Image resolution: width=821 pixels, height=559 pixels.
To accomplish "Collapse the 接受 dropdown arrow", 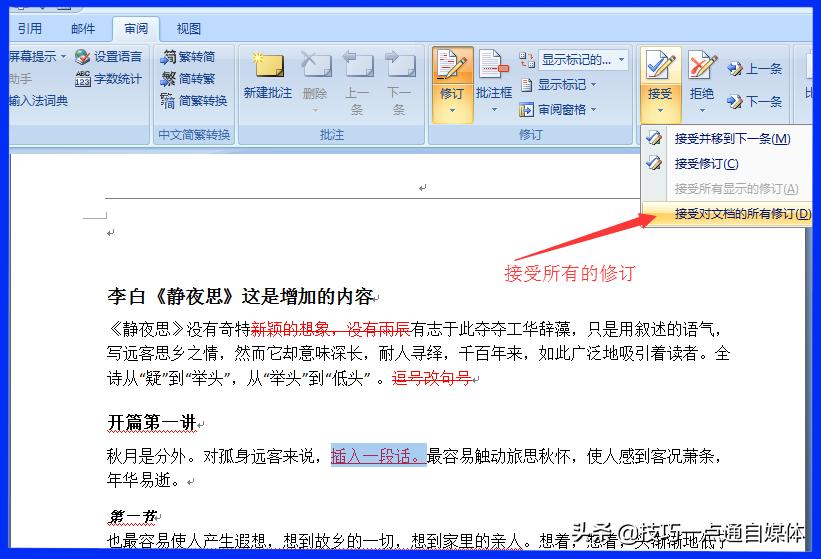I will (x=660, y=110).
